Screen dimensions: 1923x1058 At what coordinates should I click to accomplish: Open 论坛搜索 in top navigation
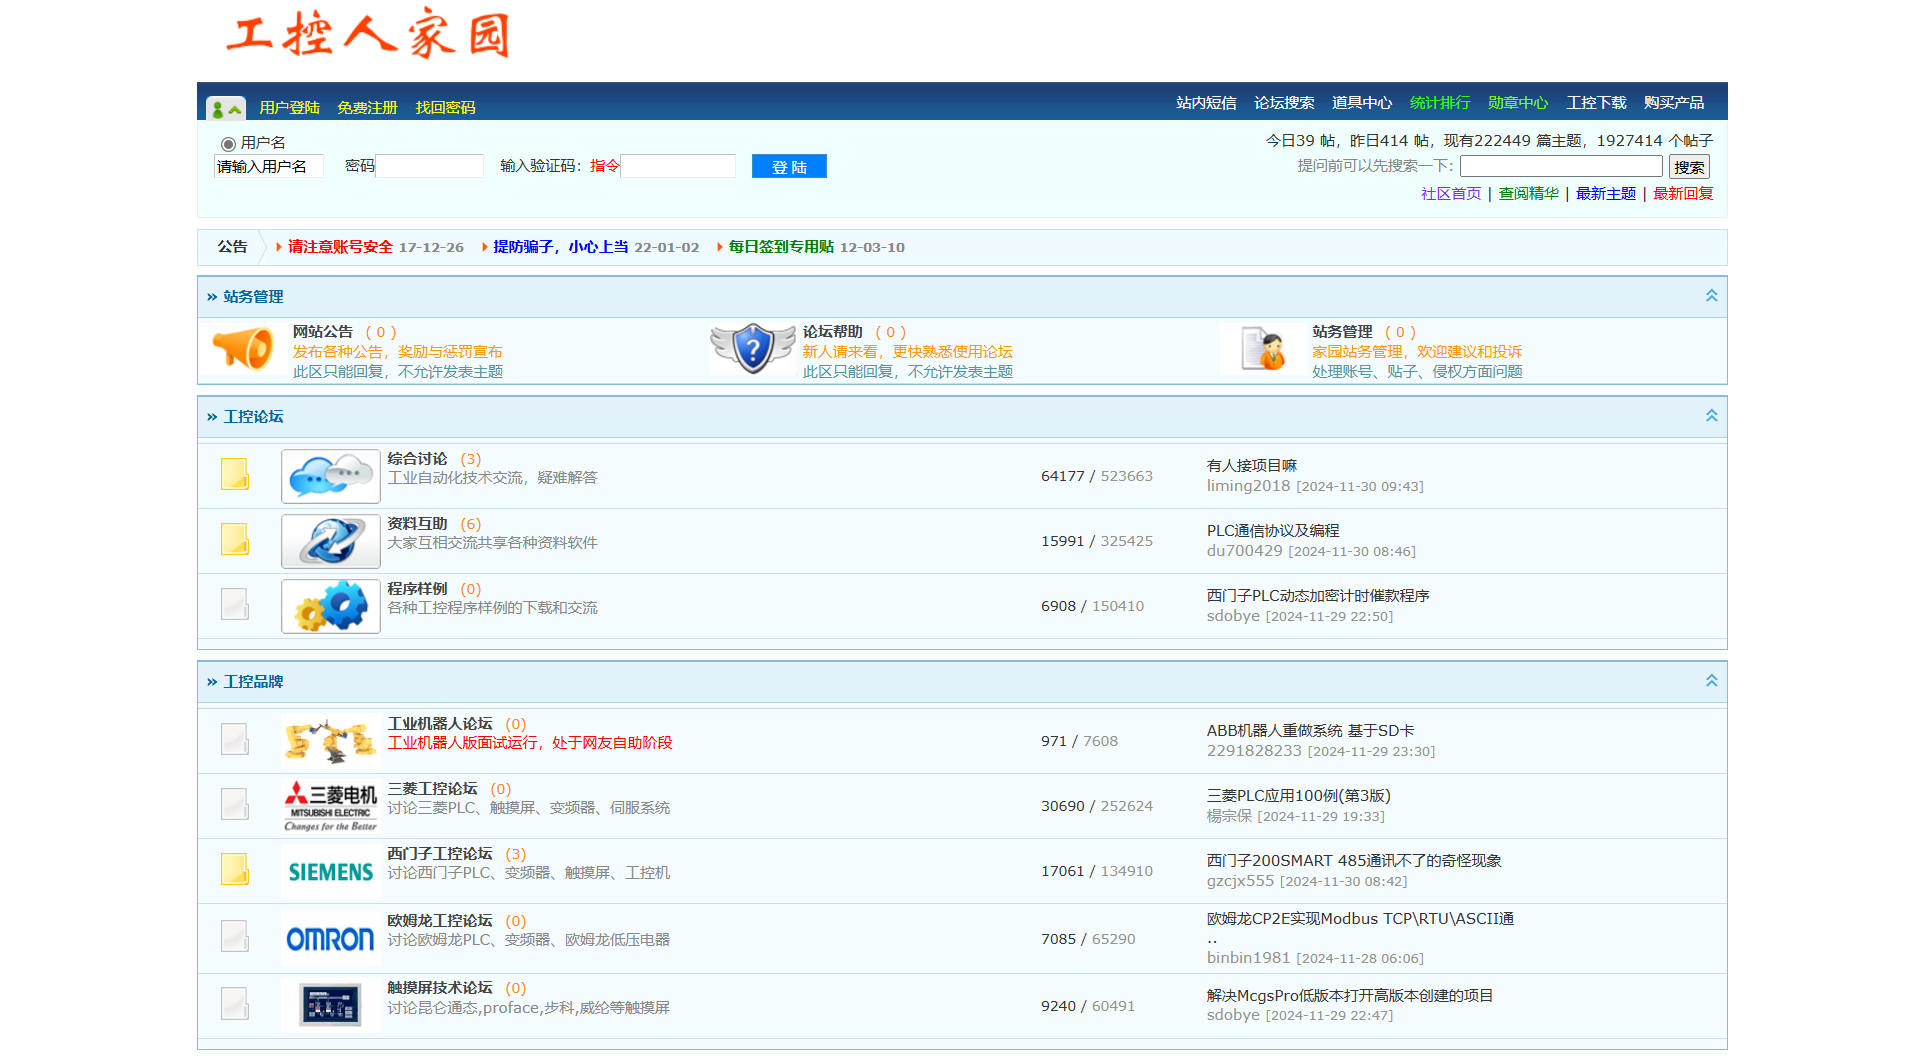[1284, 103]
